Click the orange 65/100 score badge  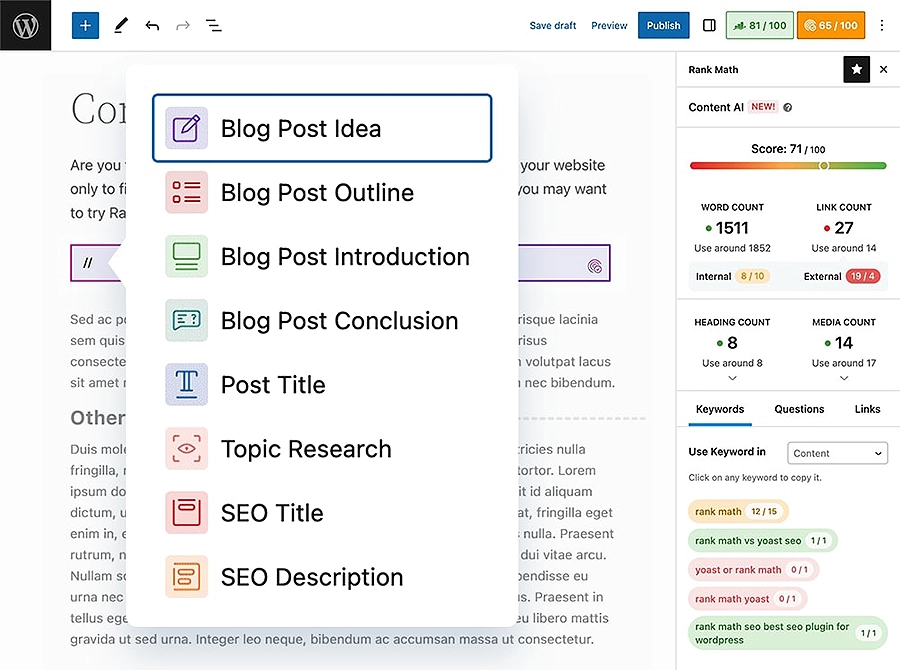831,25
